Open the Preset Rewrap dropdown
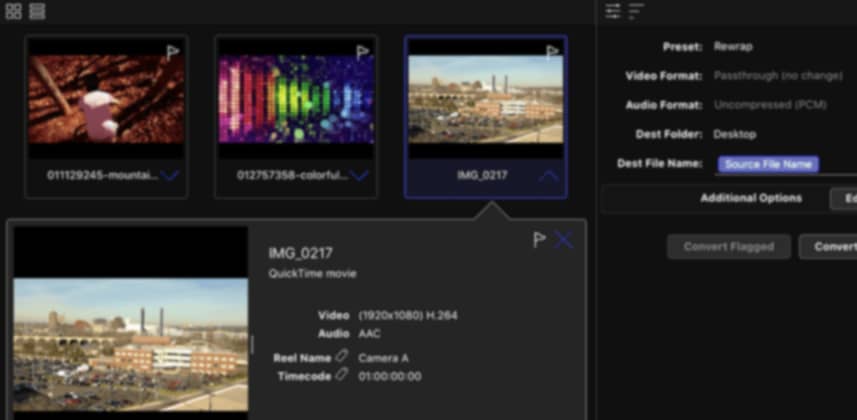 pos(733,46)
